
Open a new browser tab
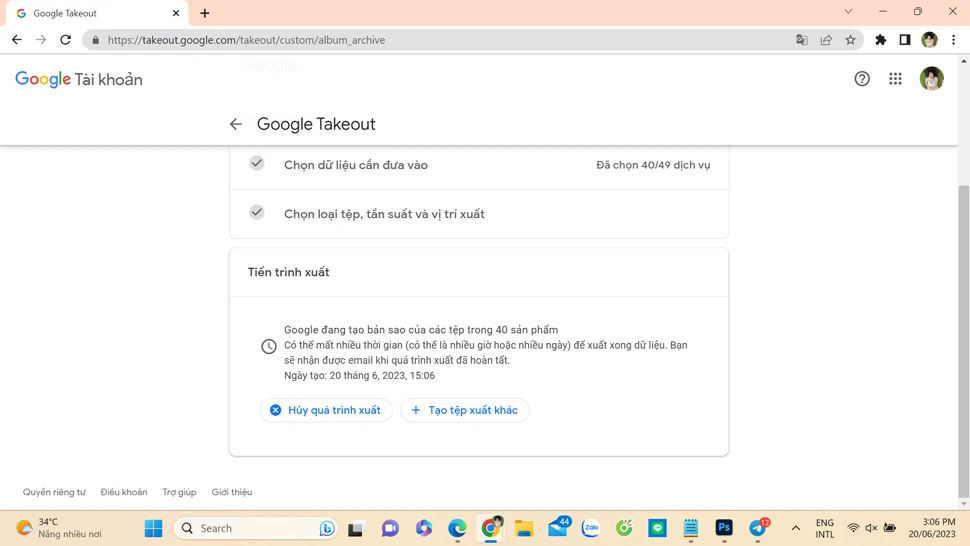tap(205, 13)
